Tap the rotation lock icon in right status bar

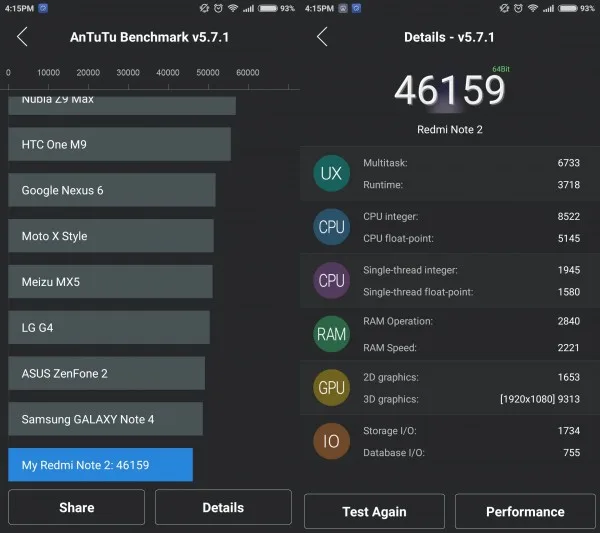click(x=504, y=8)
